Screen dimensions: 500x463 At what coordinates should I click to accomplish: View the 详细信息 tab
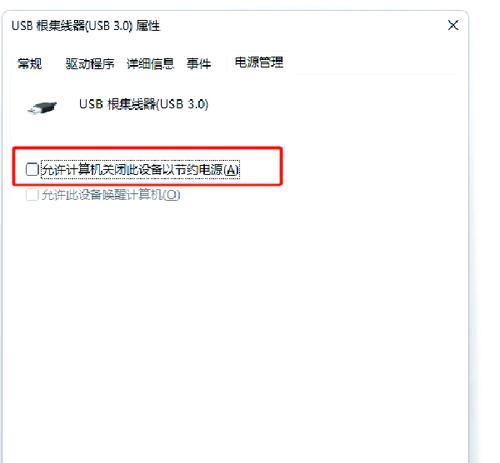click(150, 63)
